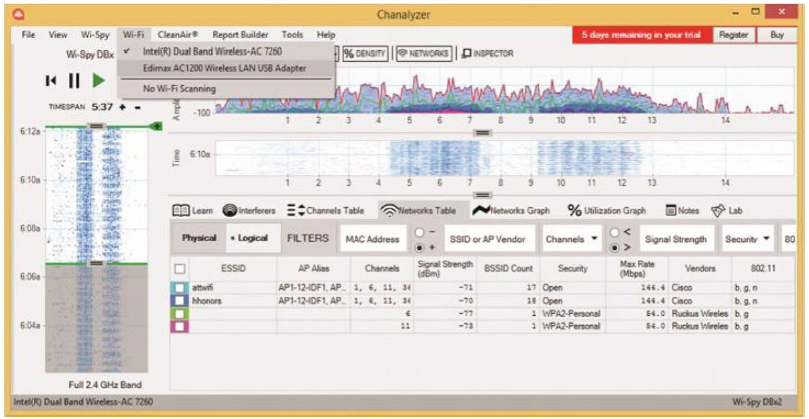The height and width of the screenshot is (419, 809).
Task: Click the Full 2.4 GHz Band label
Action: click(x=105, y=385)
